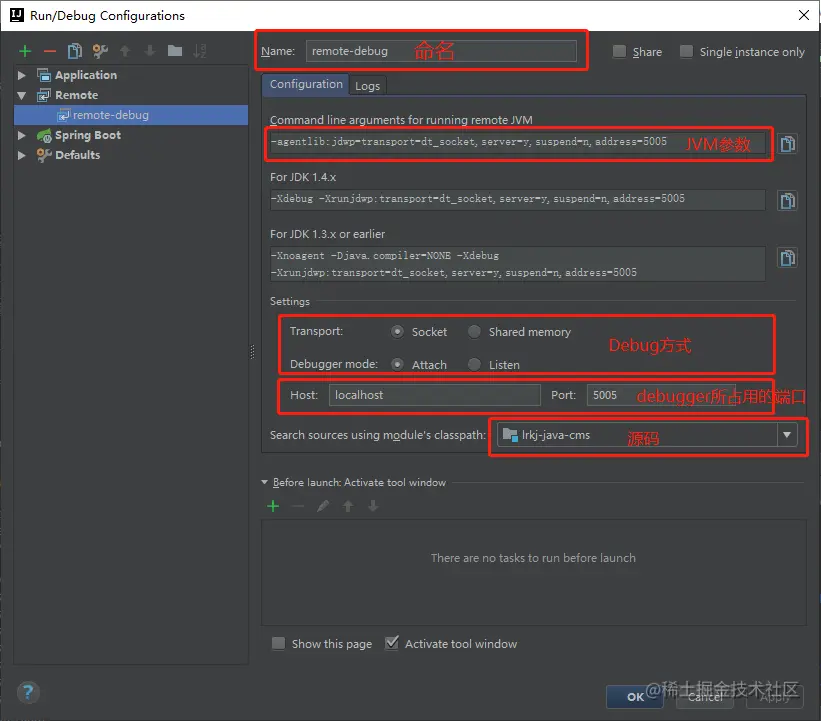Collapse the Before launch section

point(264,482)
